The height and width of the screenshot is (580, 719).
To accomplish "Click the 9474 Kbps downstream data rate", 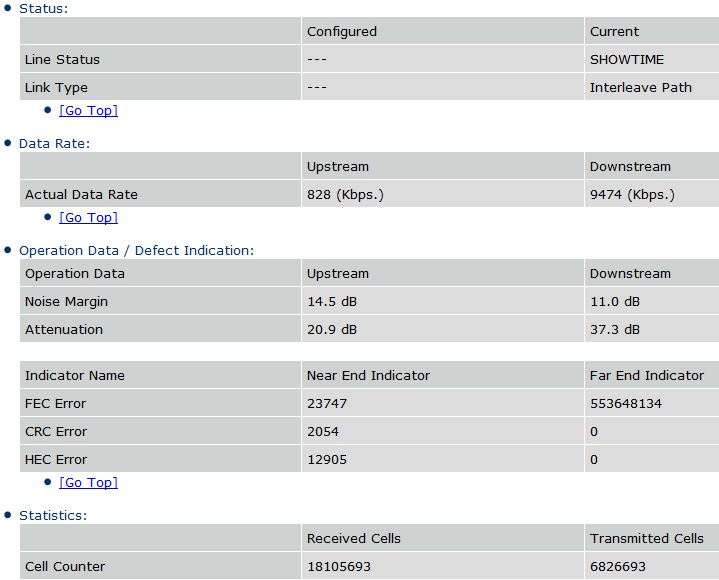I will point(632,194).
